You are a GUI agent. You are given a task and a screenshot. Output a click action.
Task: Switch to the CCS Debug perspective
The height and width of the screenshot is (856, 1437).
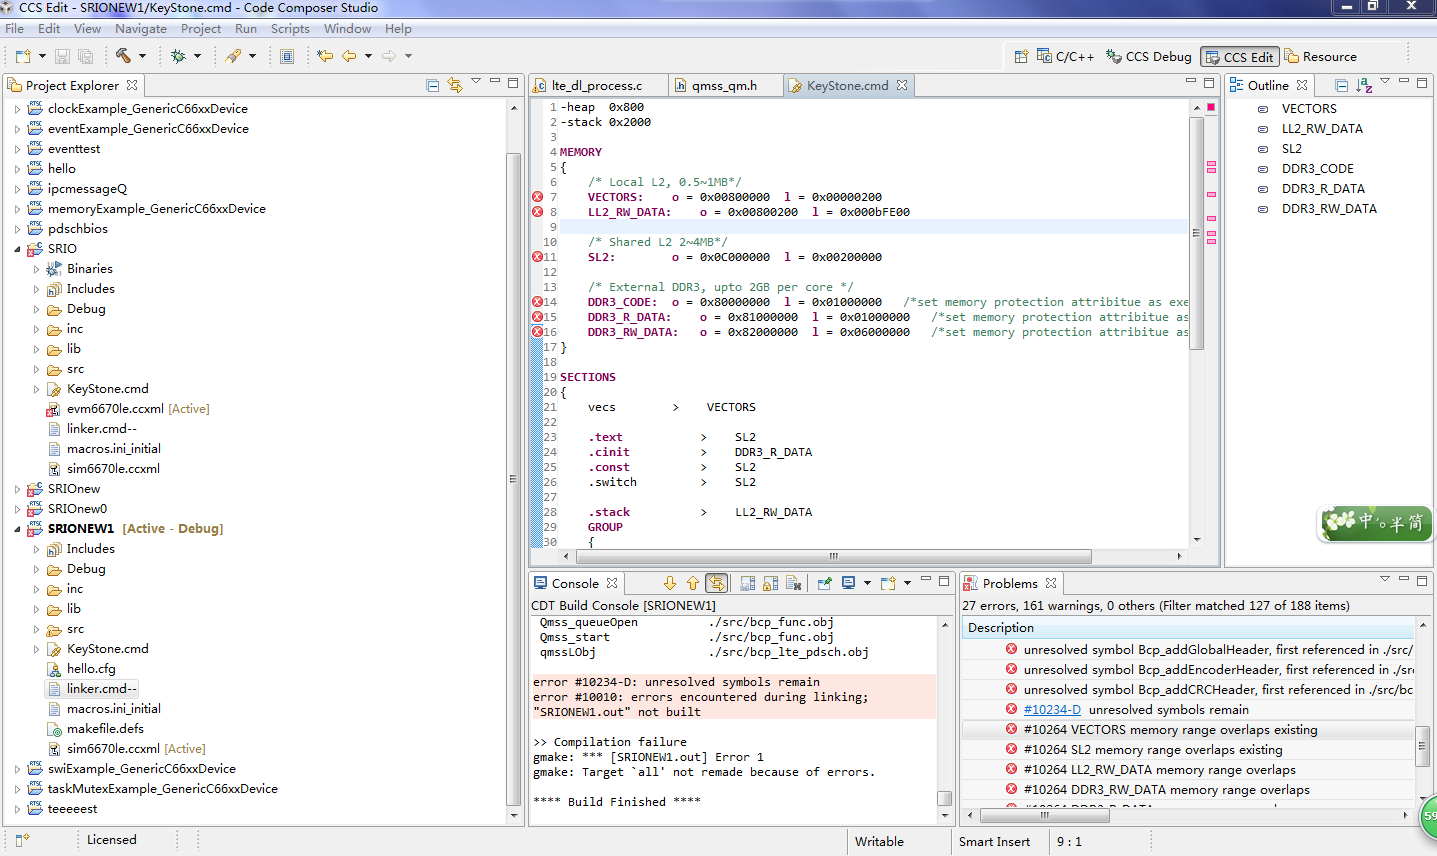coord(1149,57)
